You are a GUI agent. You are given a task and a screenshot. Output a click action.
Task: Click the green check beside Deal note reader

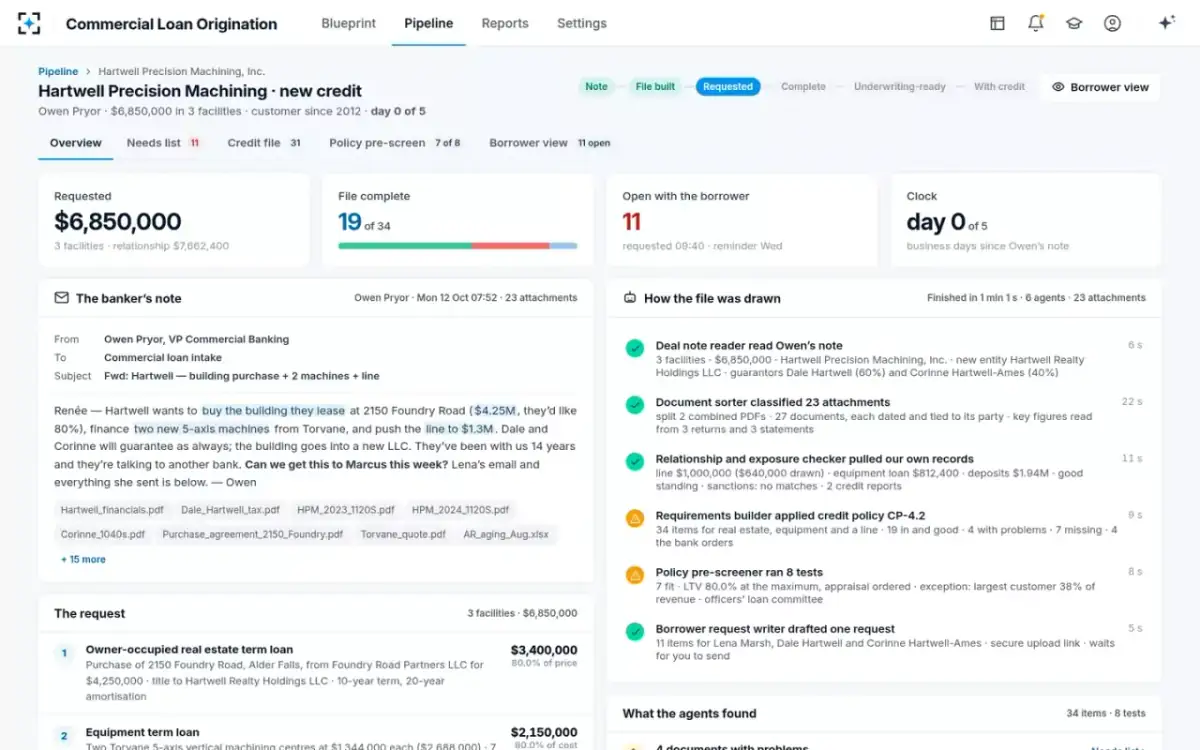click(x=634, y=348)
